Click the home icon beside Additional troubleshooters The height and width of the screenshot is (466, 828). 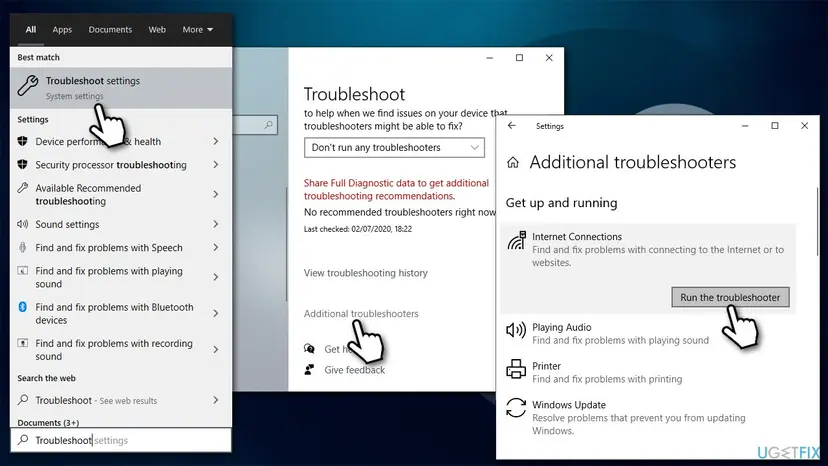click(x=513, y=162)
